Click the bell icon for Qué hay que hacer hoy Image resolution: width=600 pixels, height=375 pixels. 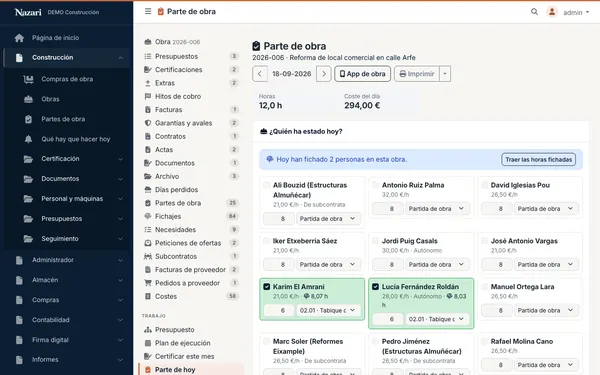pos(28,139)
